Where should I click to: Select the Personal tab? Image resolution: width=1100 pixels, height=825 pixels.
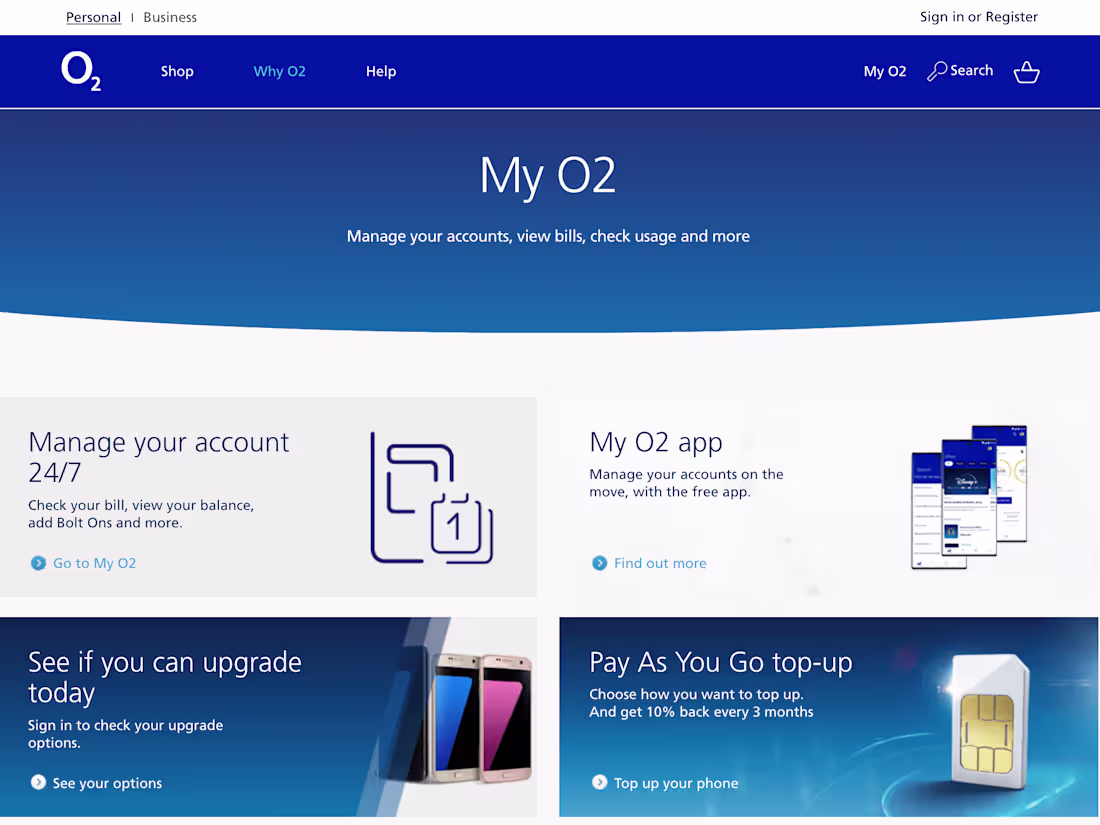(x=93, y=17)
